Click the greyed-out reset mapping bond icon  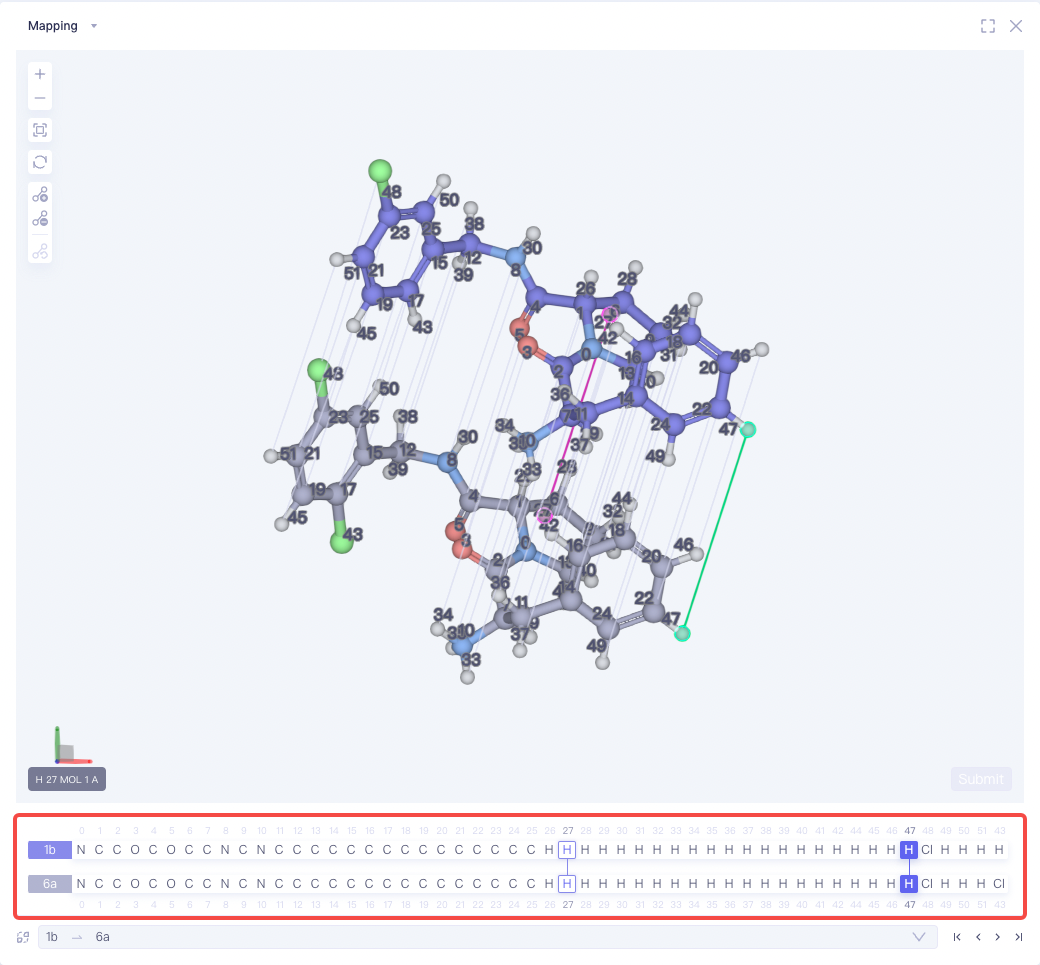(40, 251)
